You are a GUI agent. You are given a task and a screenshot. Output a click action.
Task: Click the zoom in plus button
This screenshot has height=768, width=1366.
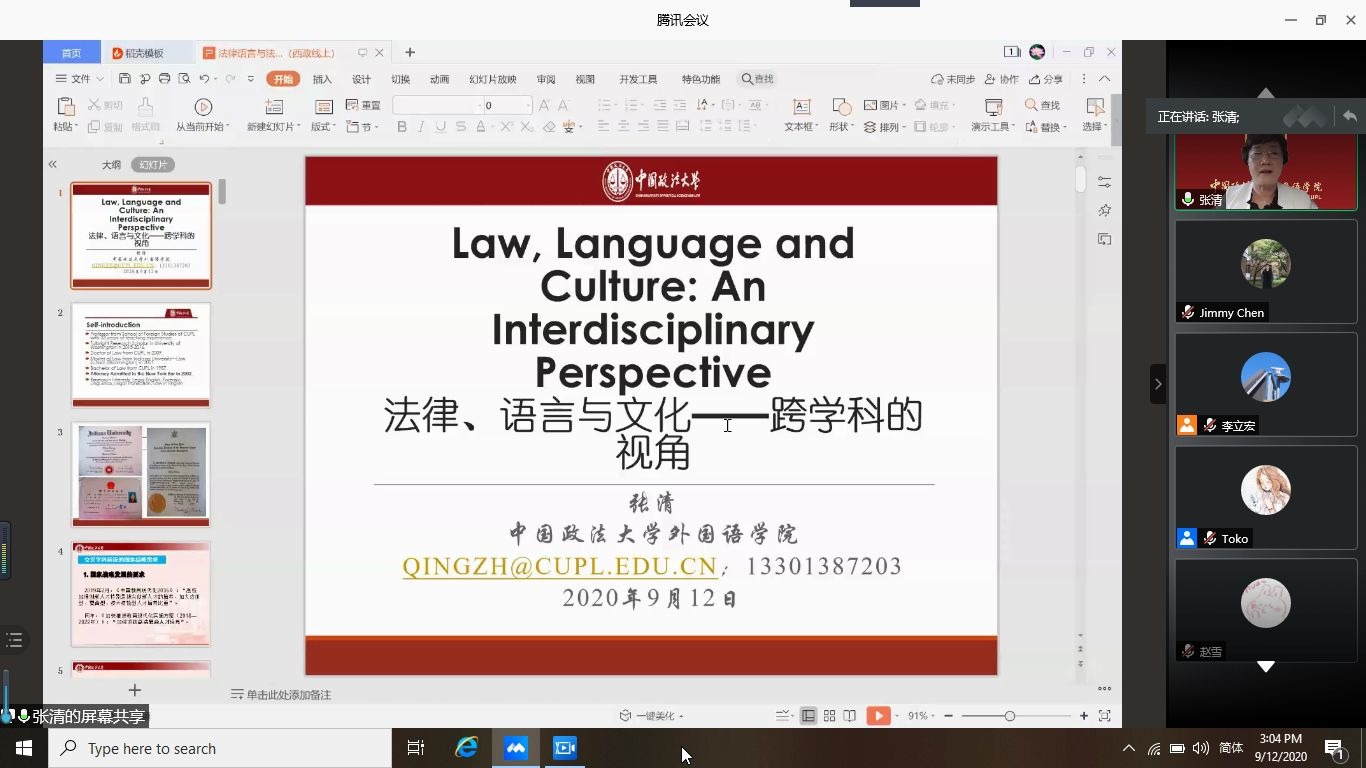(x=1084, y=716)
